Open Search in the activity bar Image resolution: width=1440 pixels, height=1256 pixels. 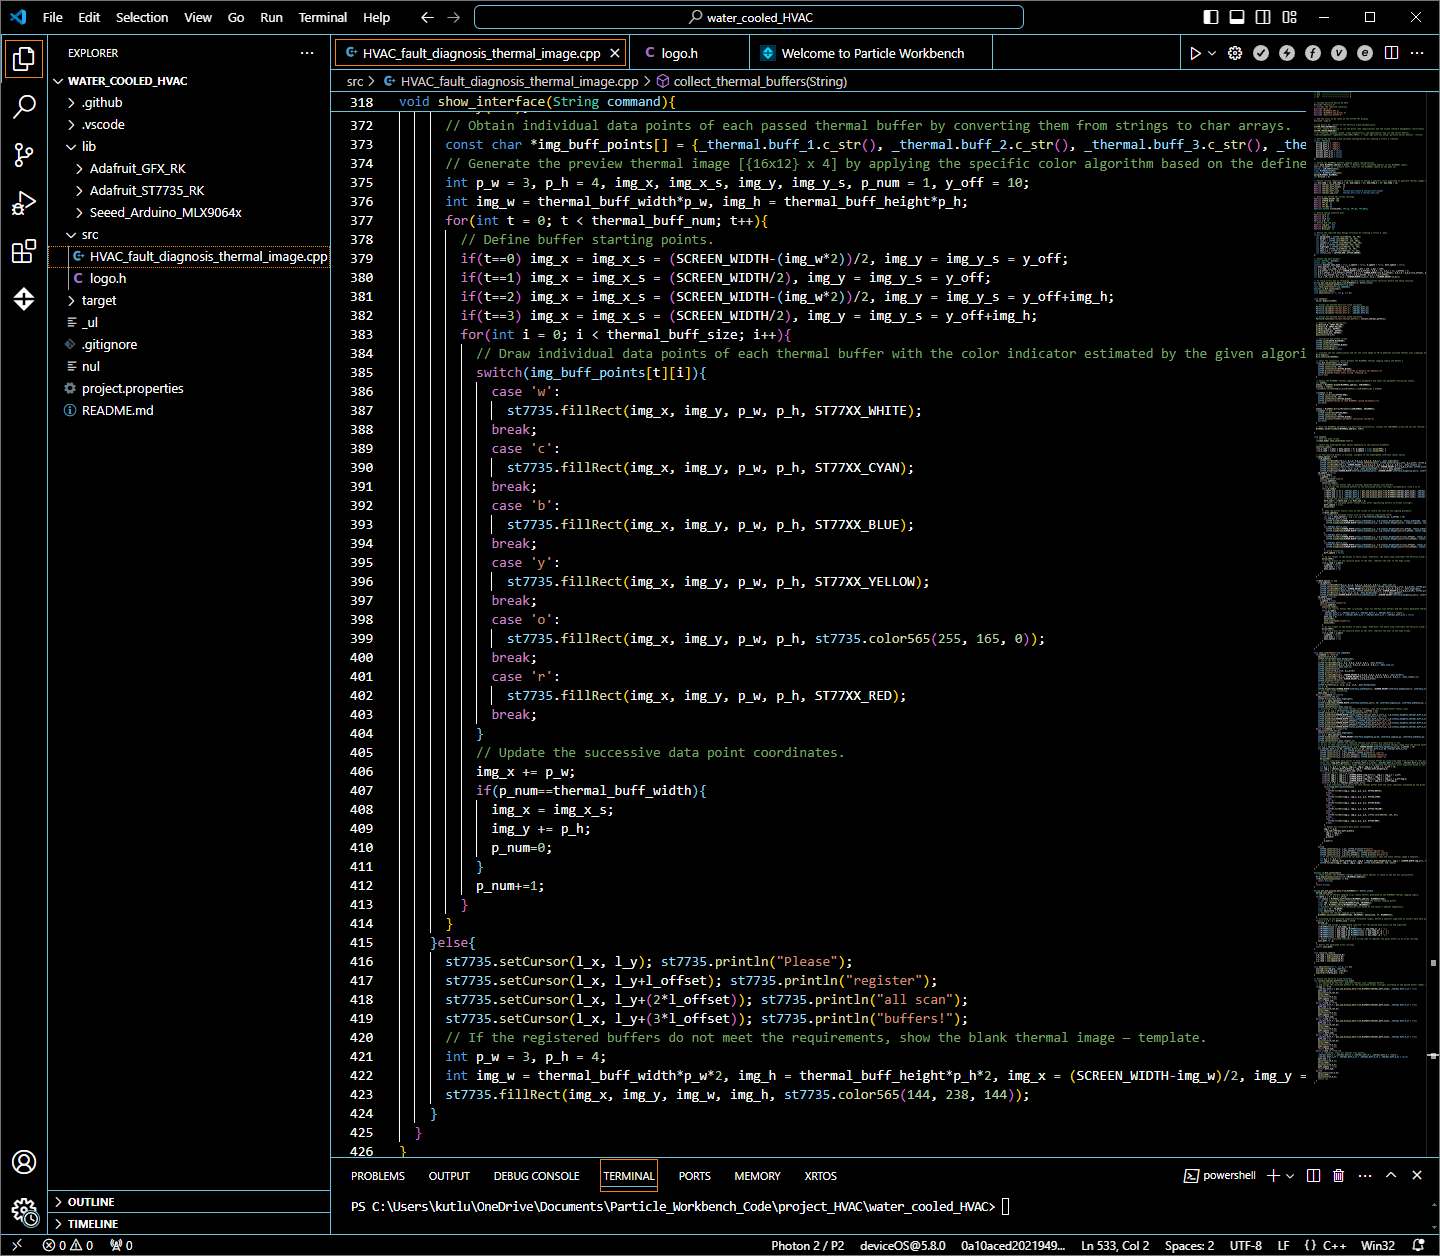click(x=24, y=106)
